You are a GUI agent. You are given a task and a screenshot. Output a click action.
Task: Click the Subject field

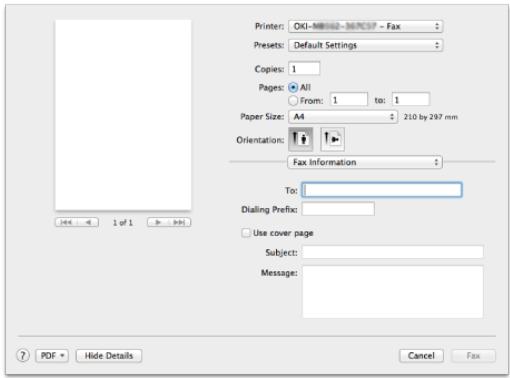coord(393,252)
